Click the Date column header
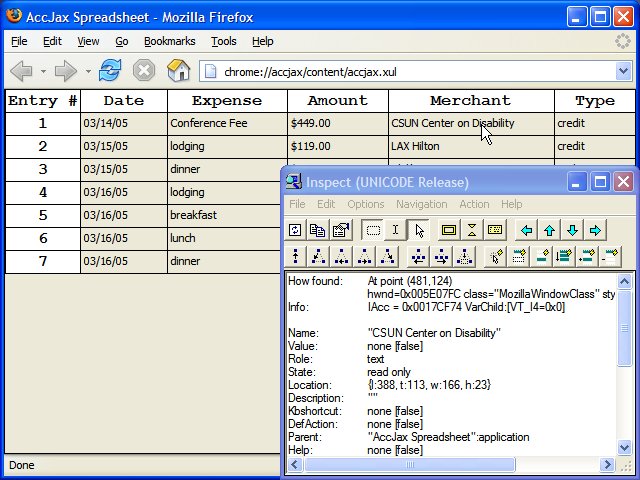Screen dimensions: 640x480 tap(123, 100)
